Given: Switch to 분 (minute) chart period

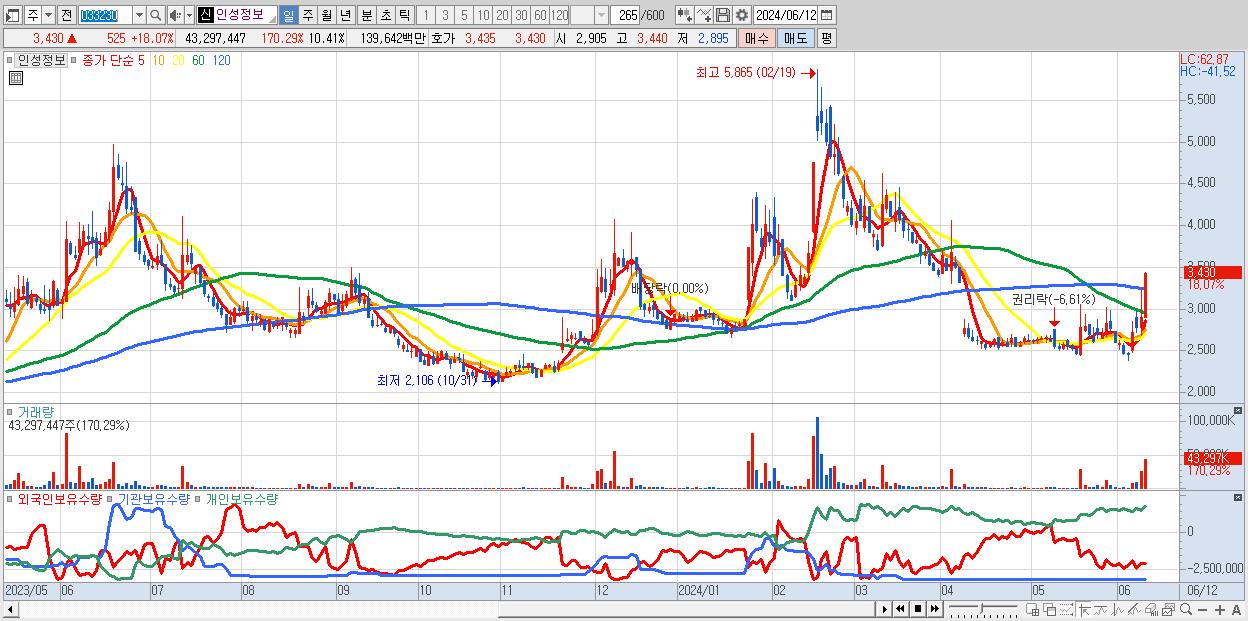Looking at the screenshot, I should coord(366,15).
